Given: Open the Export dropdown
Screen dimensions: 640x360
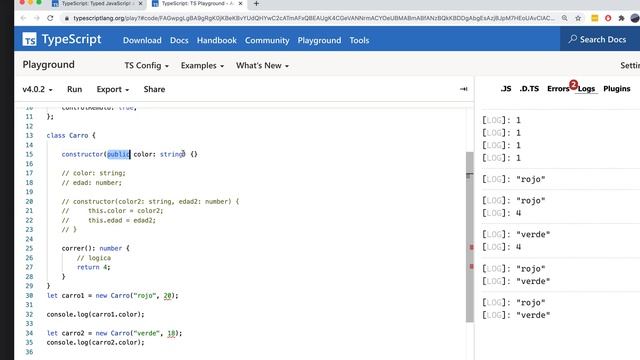Looking at the screenshot, I should pos(113,89).
